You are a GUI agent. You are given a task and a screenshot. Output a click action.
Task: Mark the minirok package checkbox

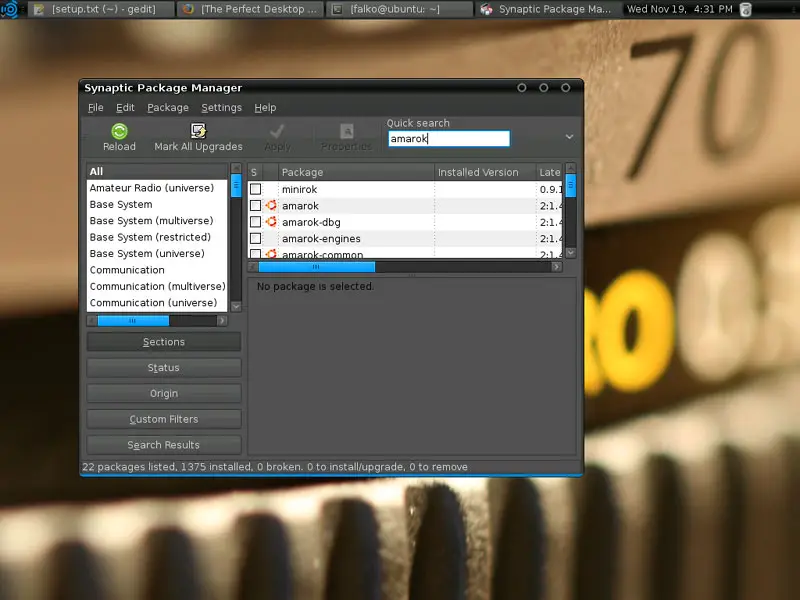(x=256, y=189)
